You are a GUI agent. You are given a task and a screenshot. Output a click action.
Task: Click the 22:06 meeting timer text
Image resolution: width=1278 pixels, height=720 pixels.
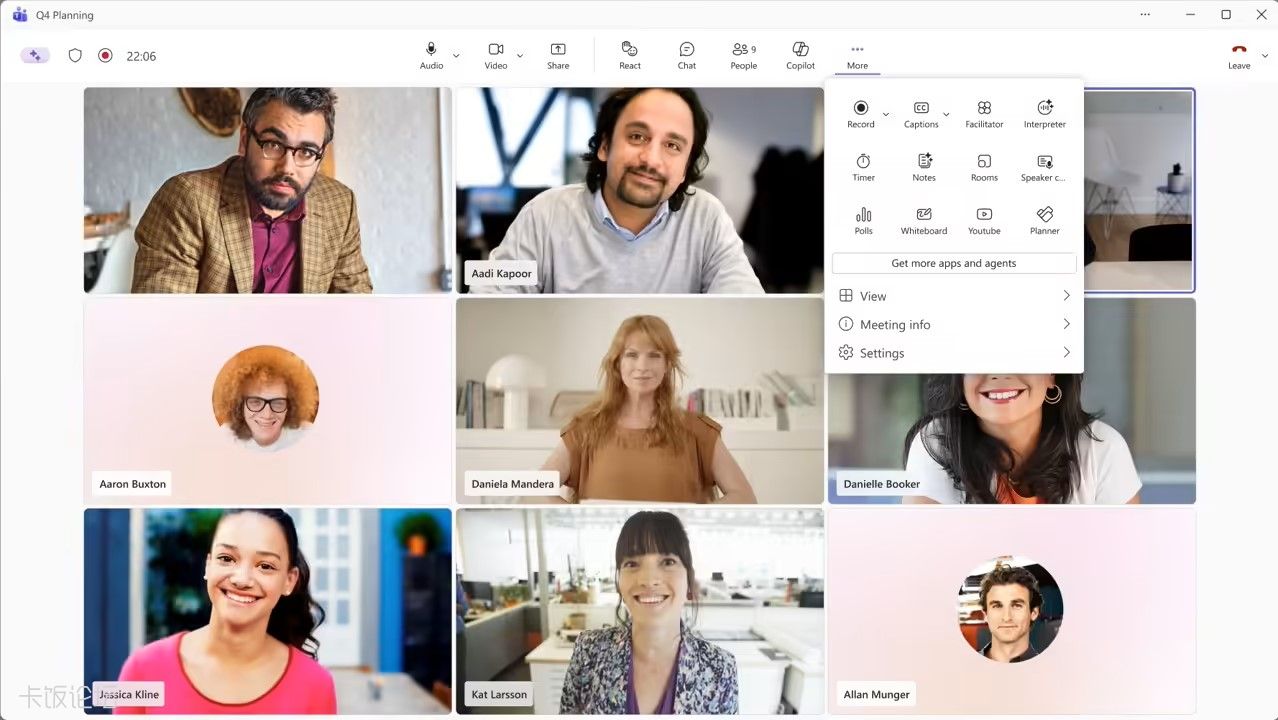[141, 56]
